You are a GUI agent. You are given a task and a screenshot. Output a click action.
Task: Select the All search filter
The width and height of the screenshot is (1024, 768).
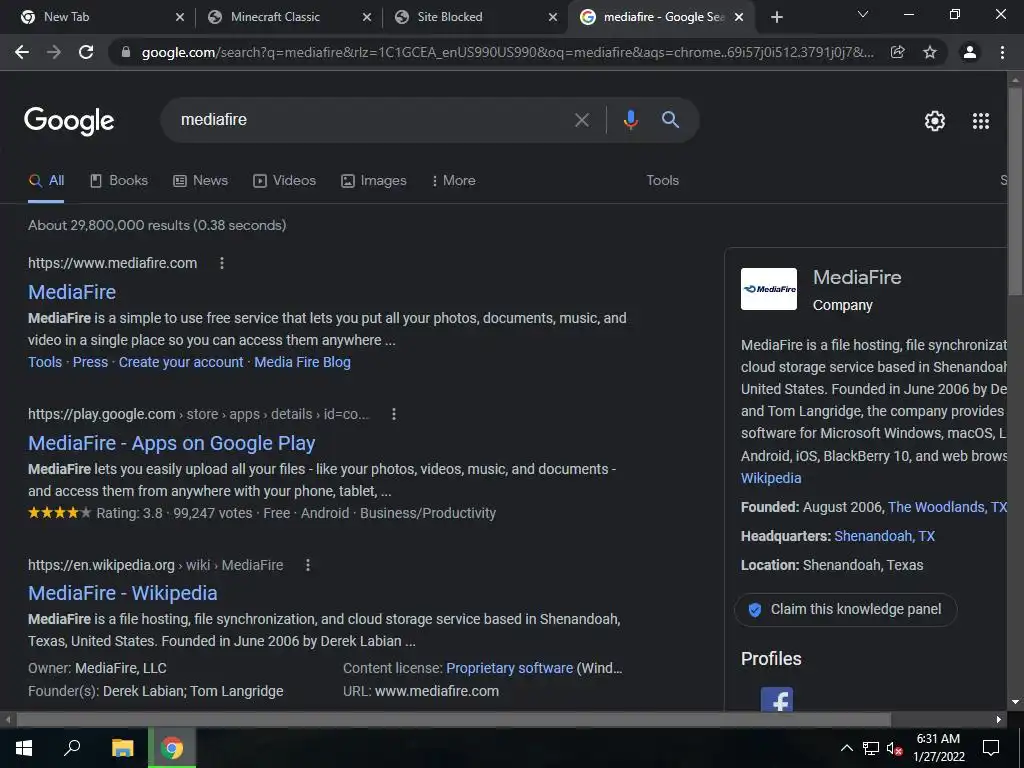click(46, 181)
